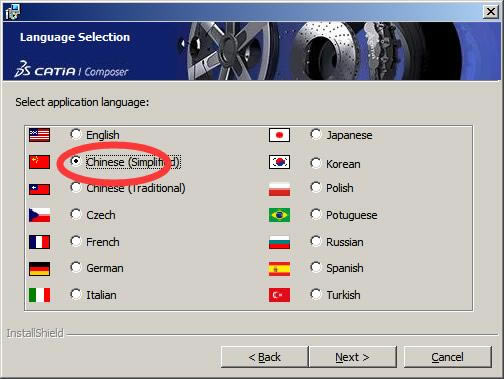Click the InstallShield label

tap(35, 333)
